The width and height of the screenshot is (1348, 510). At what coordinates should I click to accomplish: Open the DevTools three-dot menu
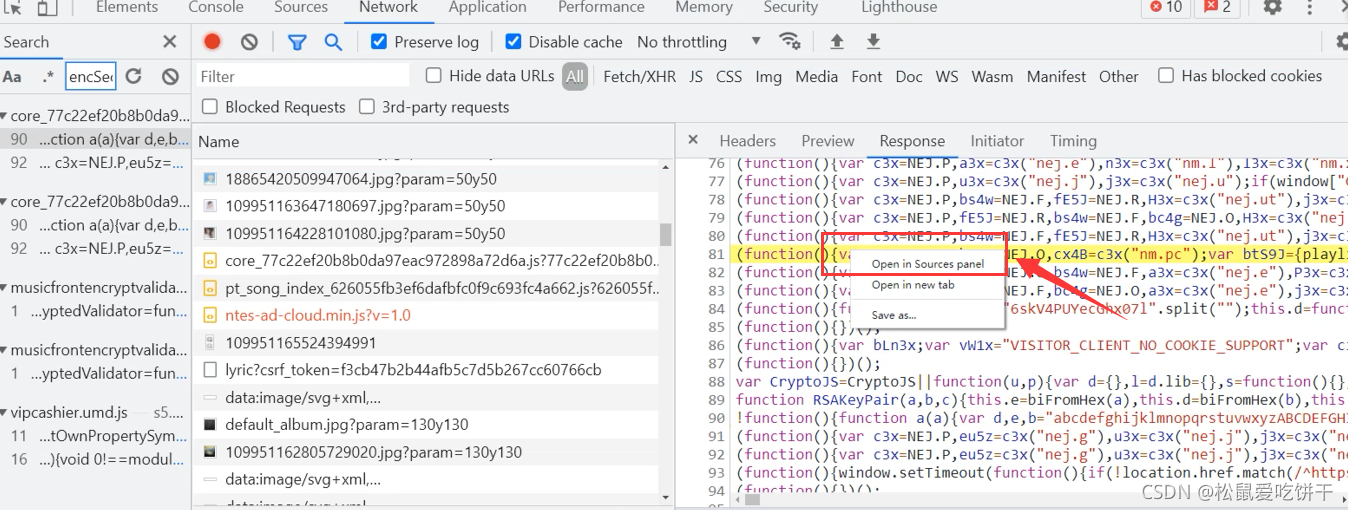1312,7
